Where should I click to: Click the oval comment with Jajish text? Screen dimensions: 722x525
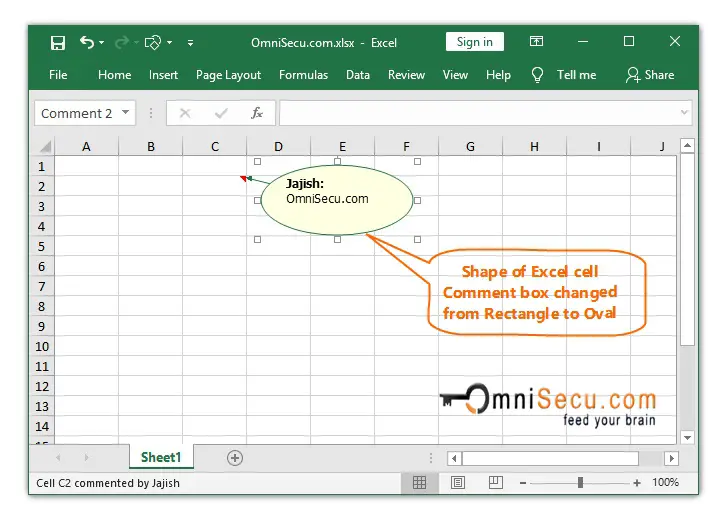point(337,200)
